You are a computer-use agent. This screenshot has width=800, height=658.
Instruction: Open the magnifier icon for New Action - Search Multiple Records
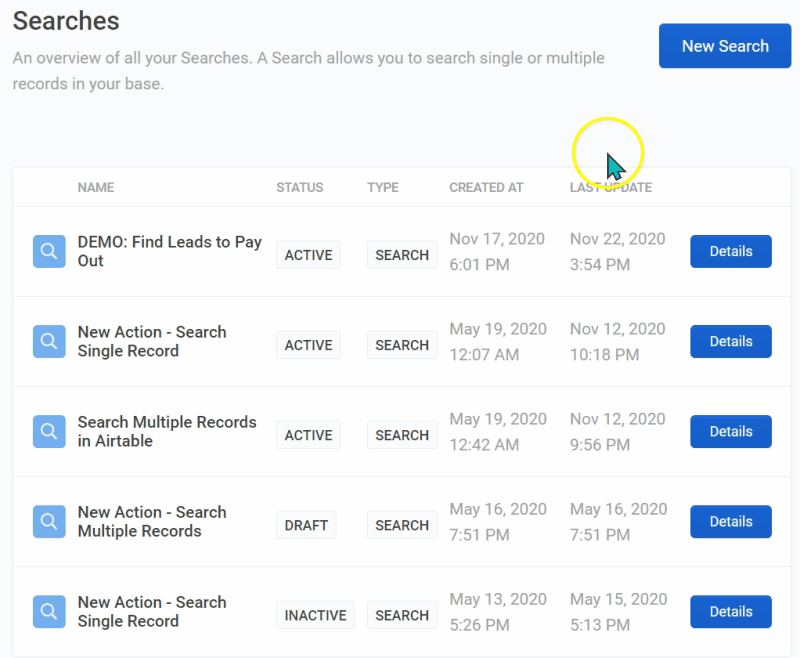(x=49, y=521)
